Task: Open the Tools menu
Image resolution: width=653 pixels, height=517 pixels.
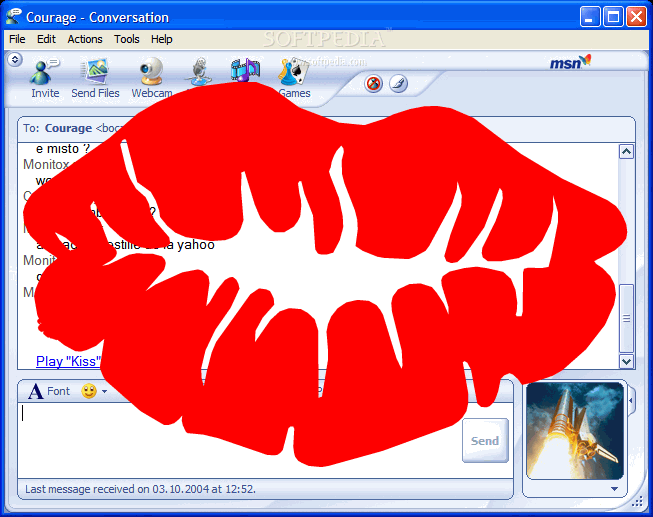Action: point(127,39)
